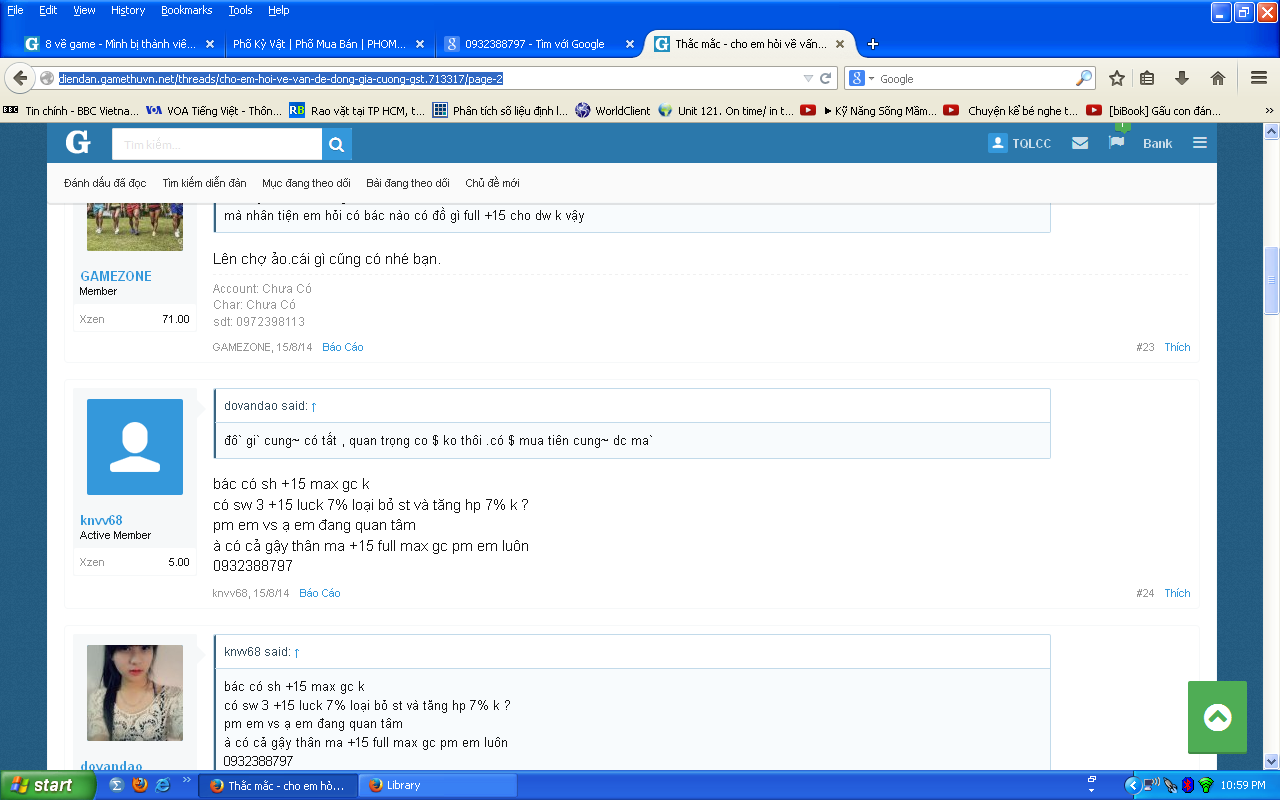Click the forum G logo
1280x800 pixels.
click(x=78, y=142)
